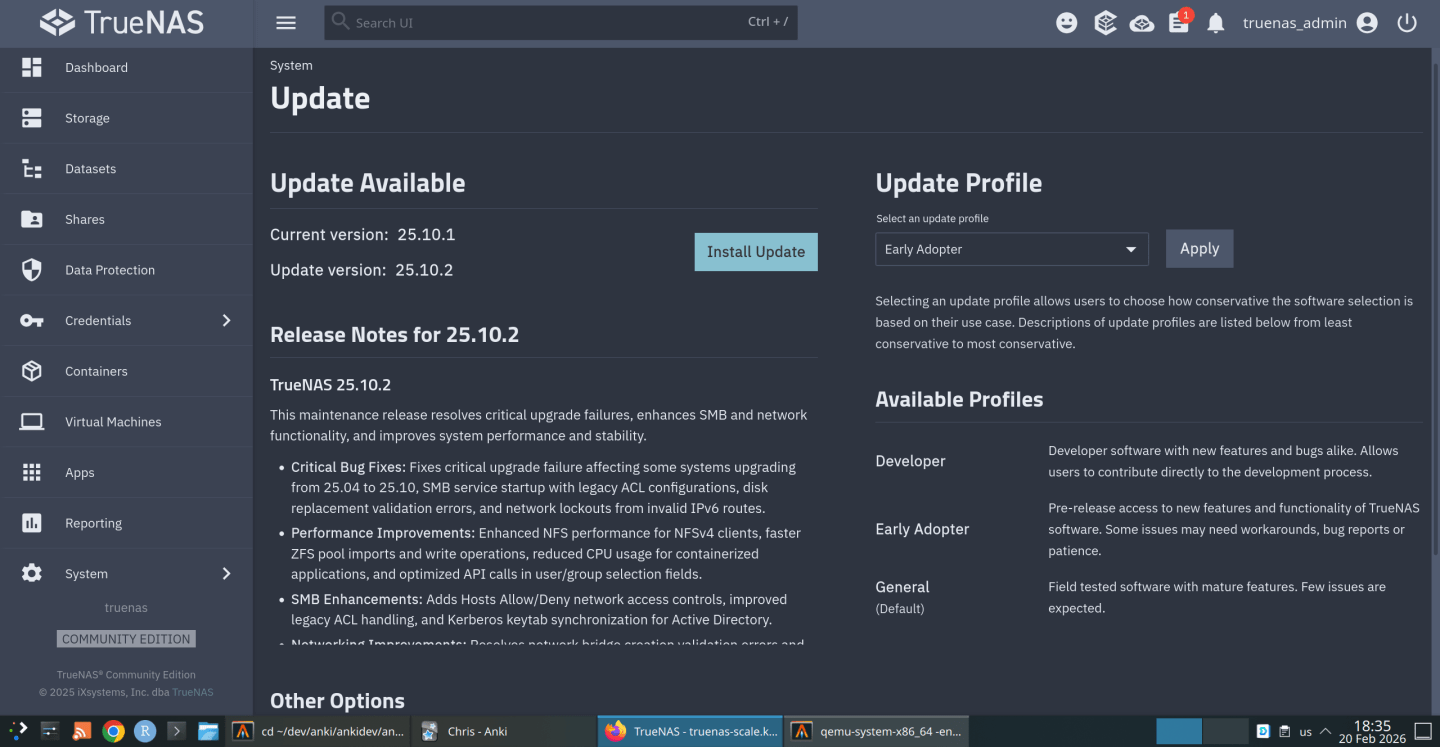Open the Data Protection section
Viewport: 1440px width, 747px height.
click(x=110, y=270)
